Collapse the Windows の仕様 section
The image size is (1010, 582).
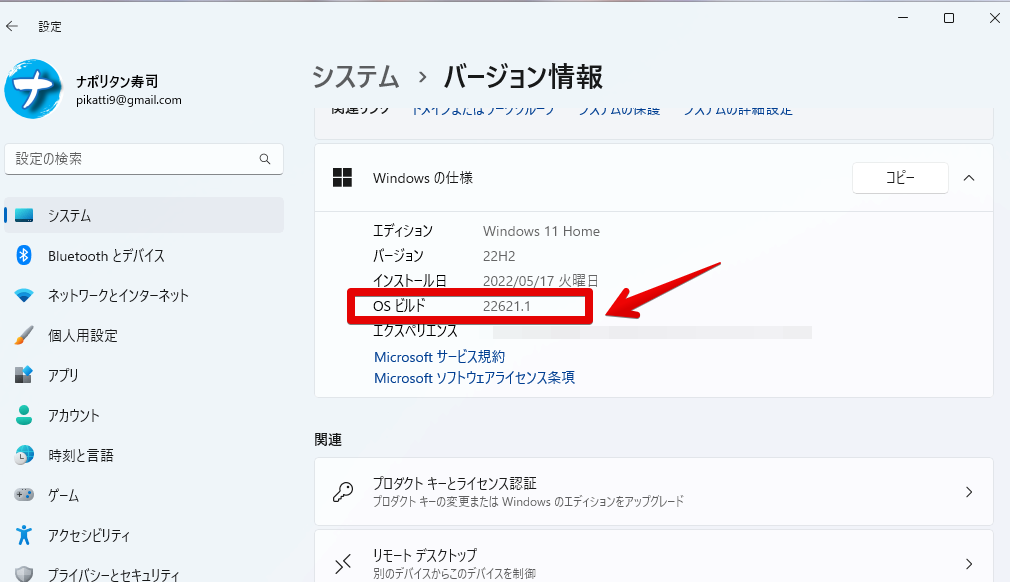(969, 178)
